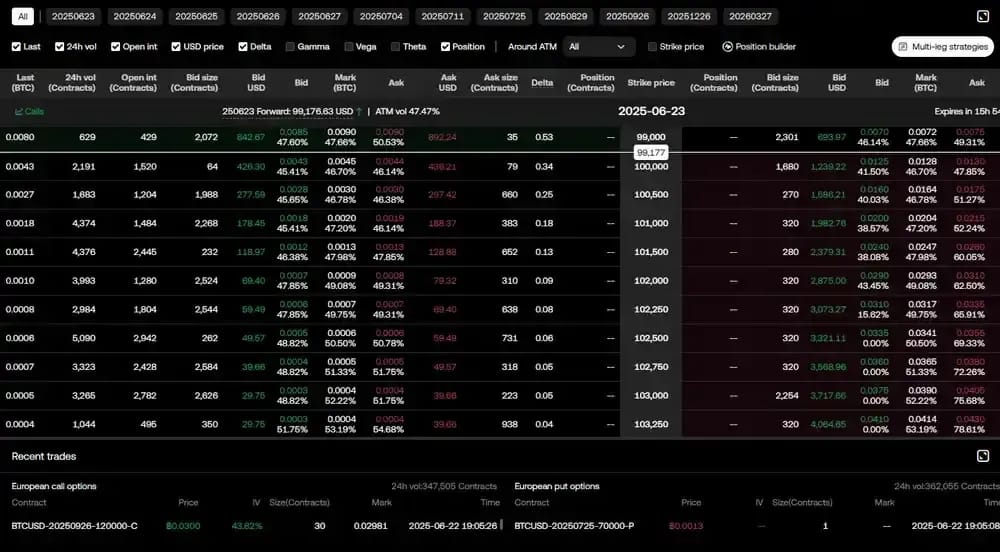Viewport: 1000px width, 552px height.
Task: Open contract BTCUSD-20250926-120000-C
Action: point(75,527)
